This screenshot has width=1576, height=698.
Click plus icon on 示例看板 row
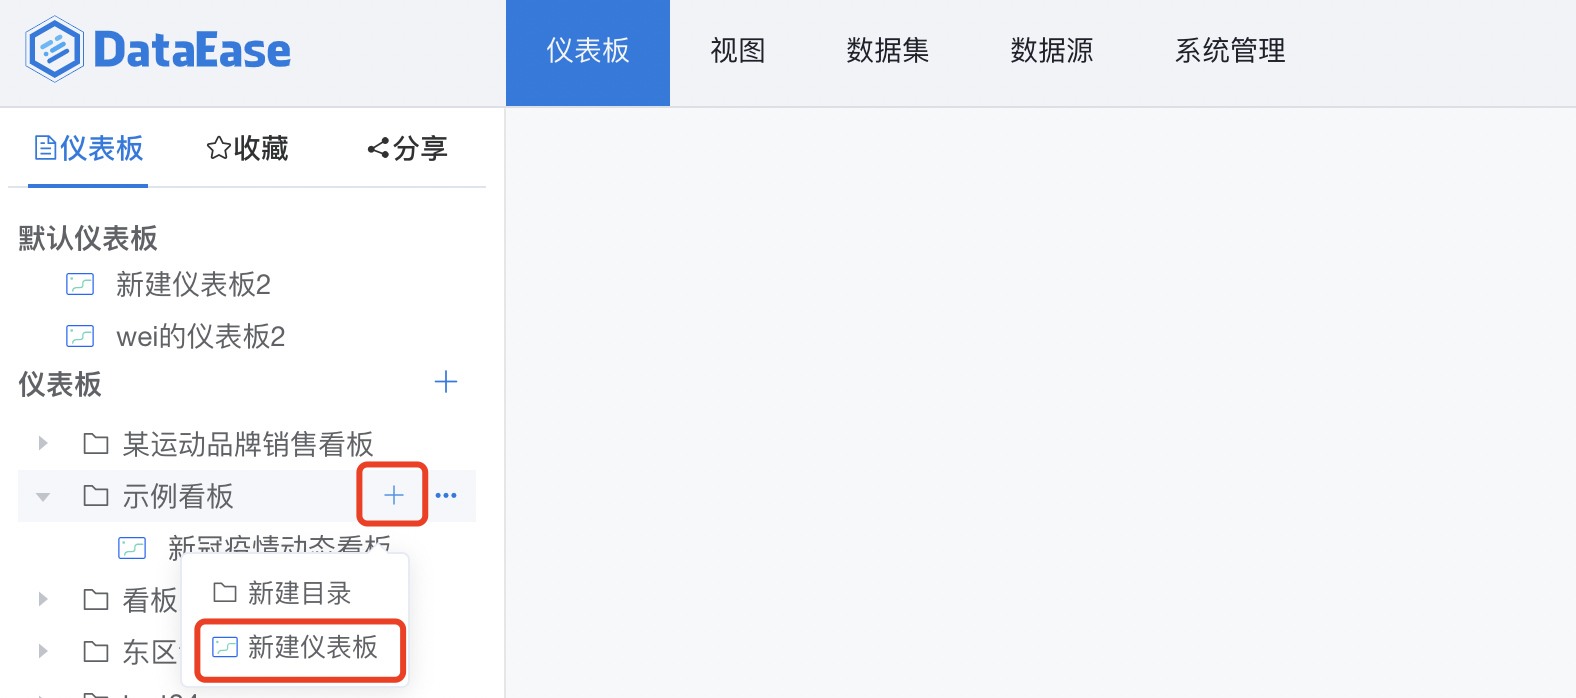click(394, 495)
